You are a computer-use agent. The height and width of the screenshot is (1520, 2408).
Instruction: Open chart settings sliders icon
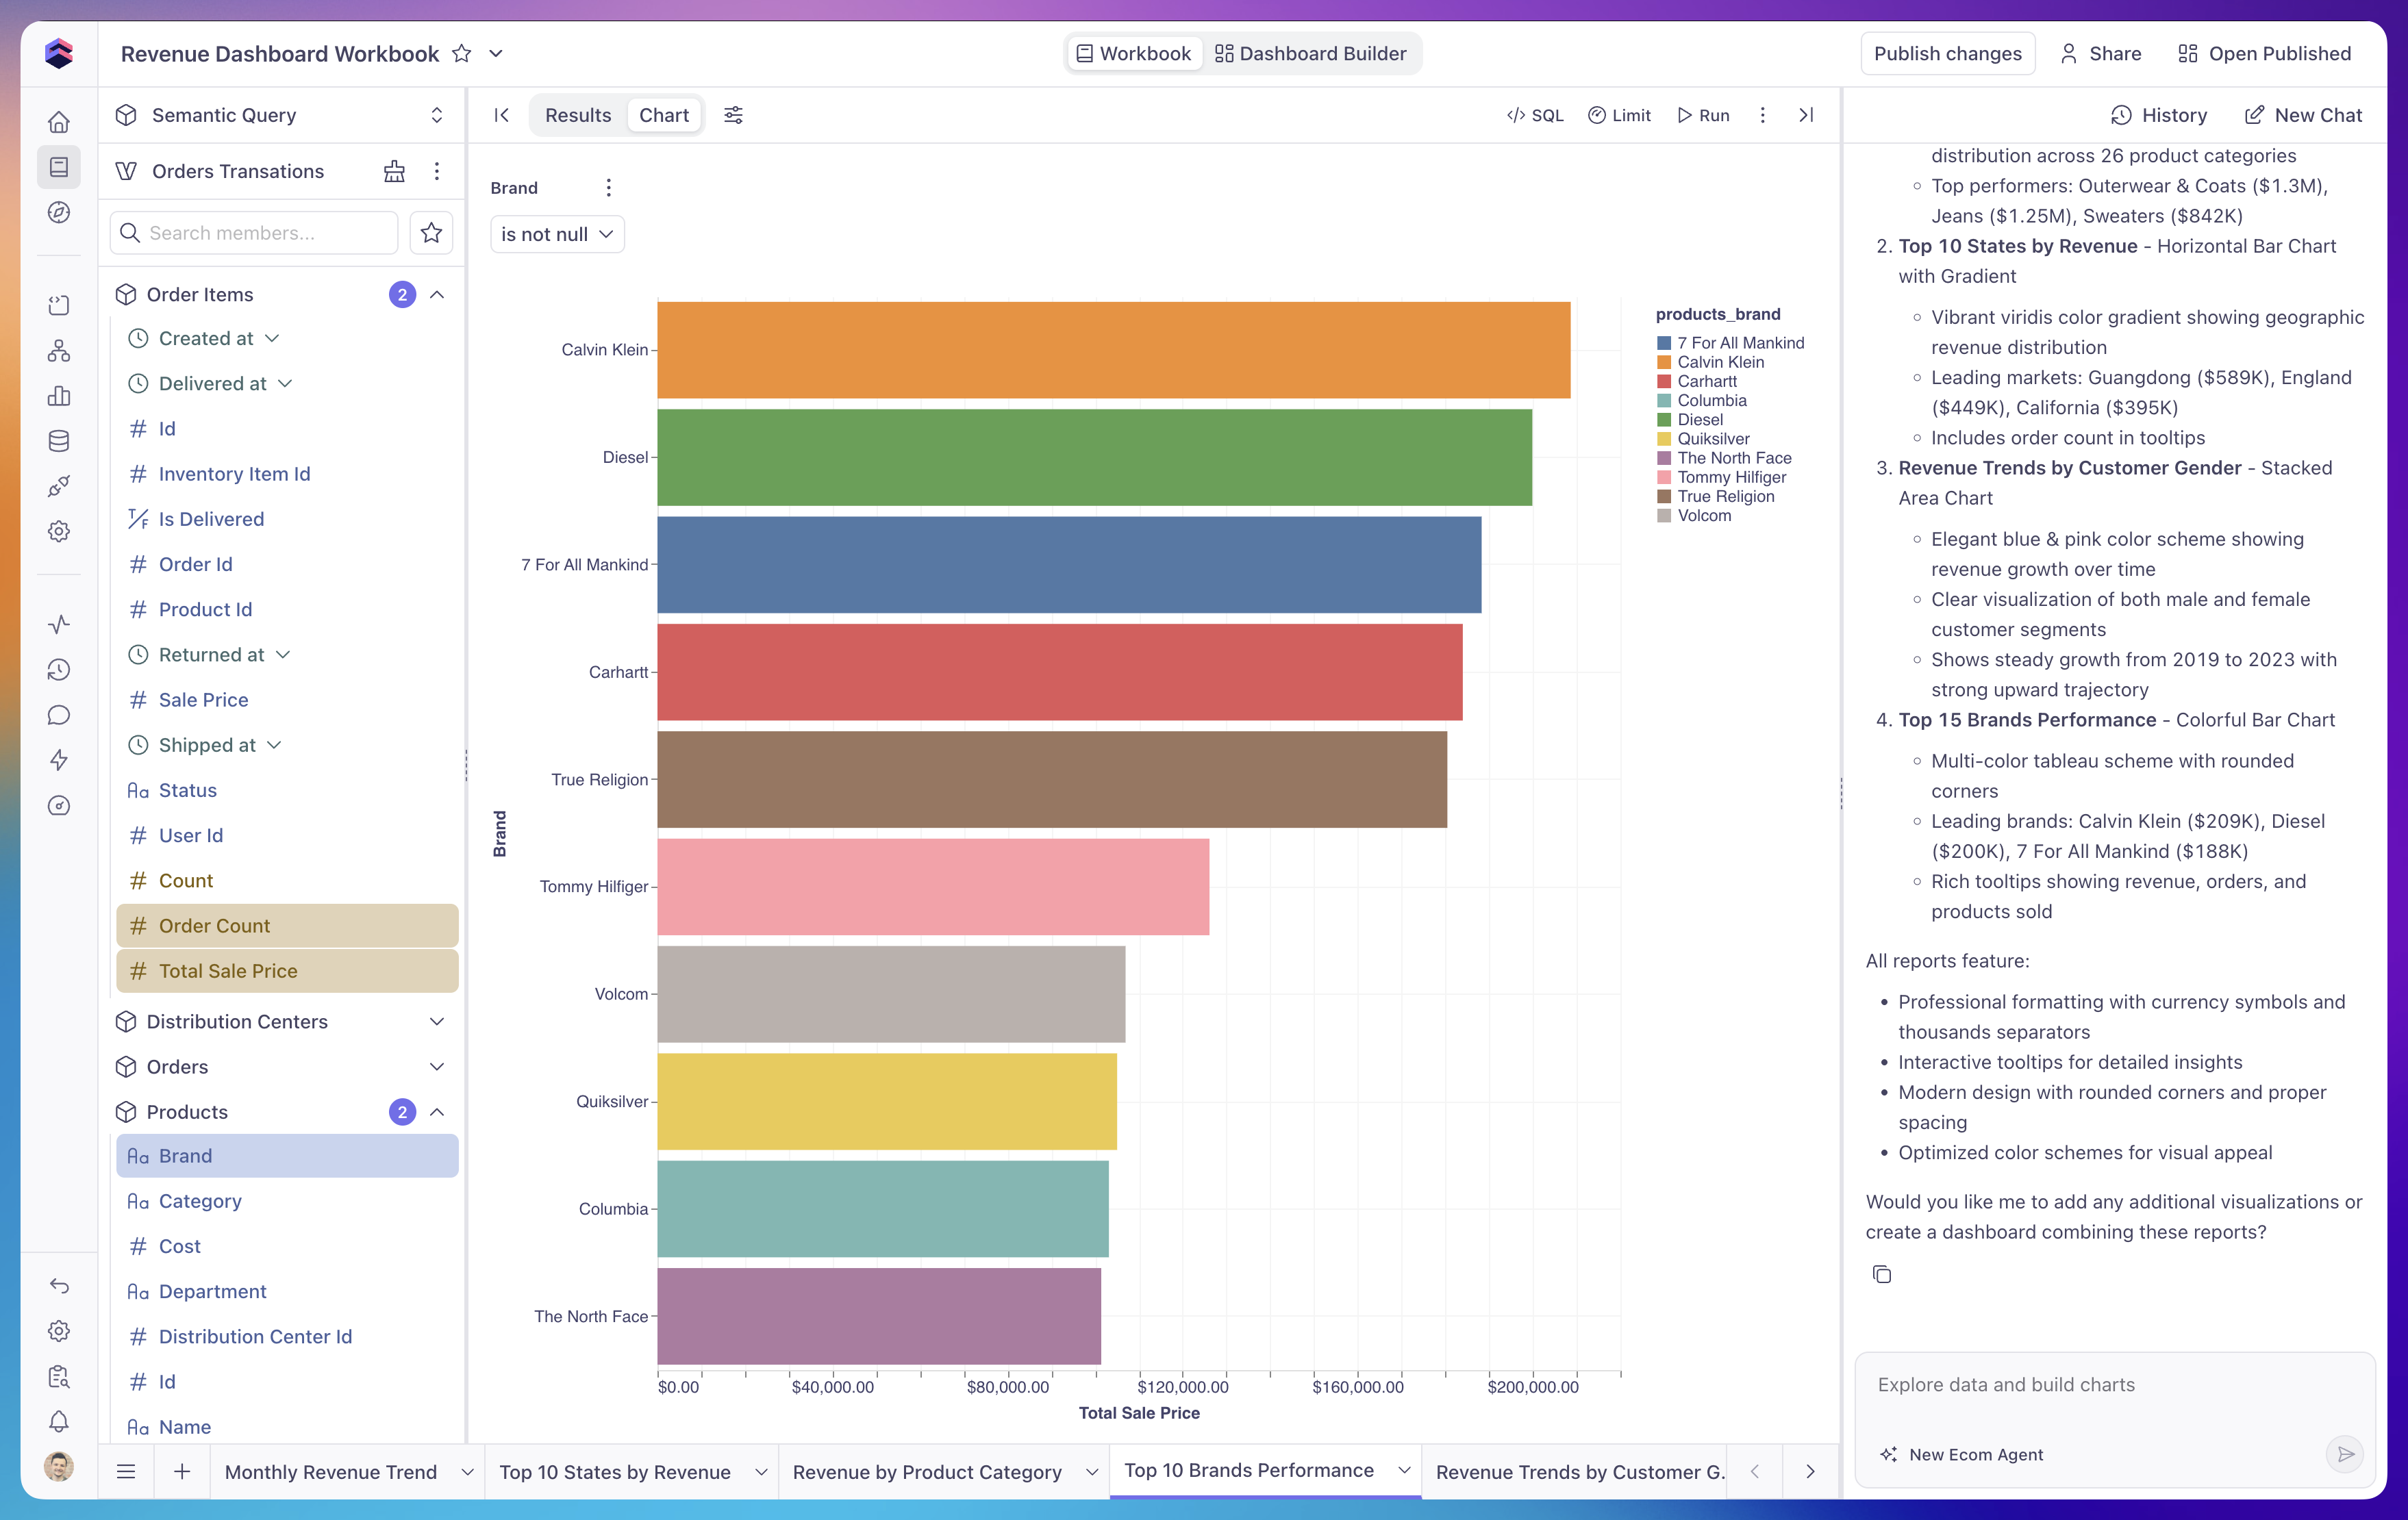(733, 115)
